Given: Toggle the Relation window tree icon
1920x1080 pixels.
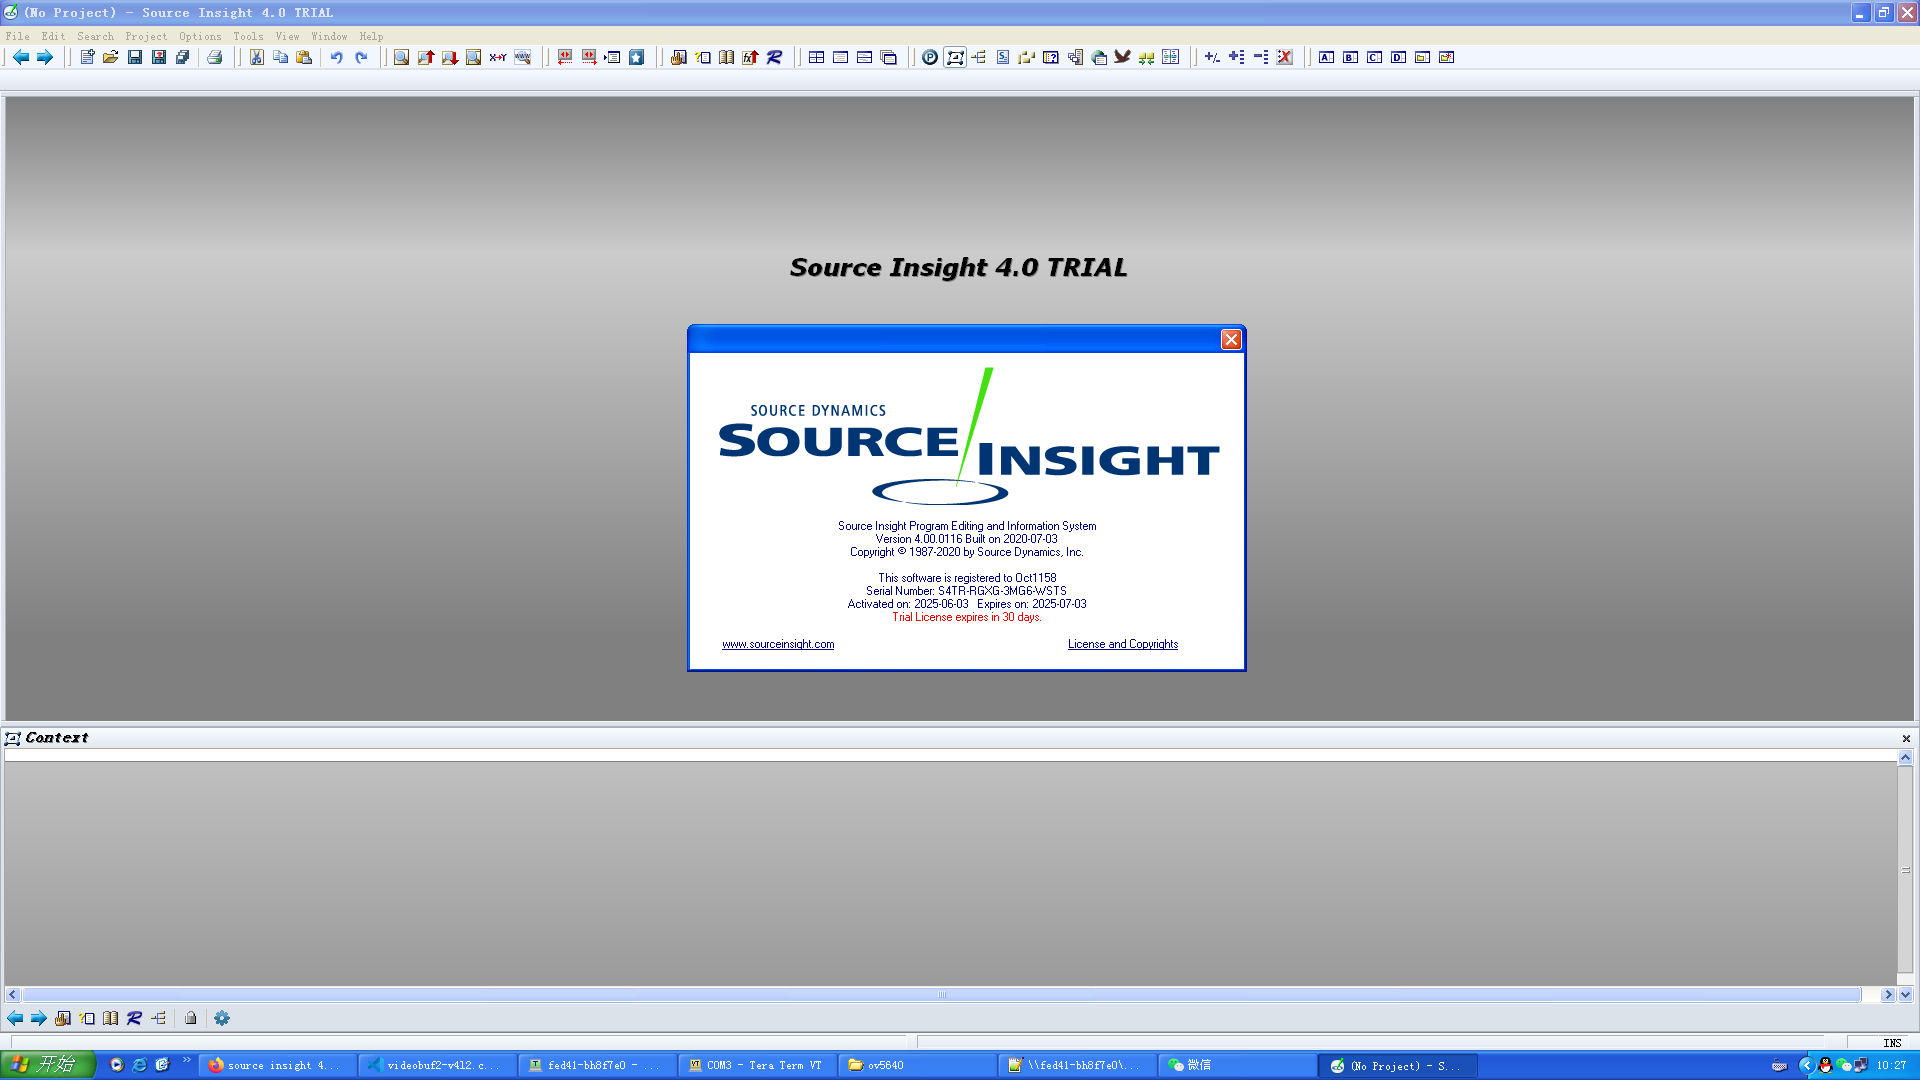Looking at the screenshot, I should (x=979, y=57).
